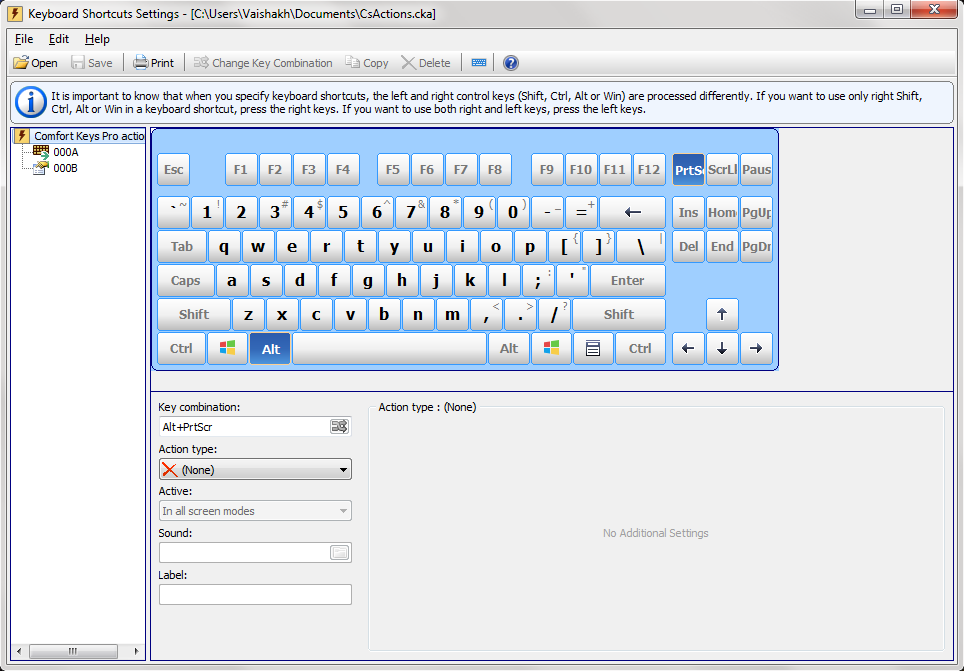Image resolution: width=964 pixels, height=671 pixels.
Task: Click the Ins key
Action: (x=688, y=213)
